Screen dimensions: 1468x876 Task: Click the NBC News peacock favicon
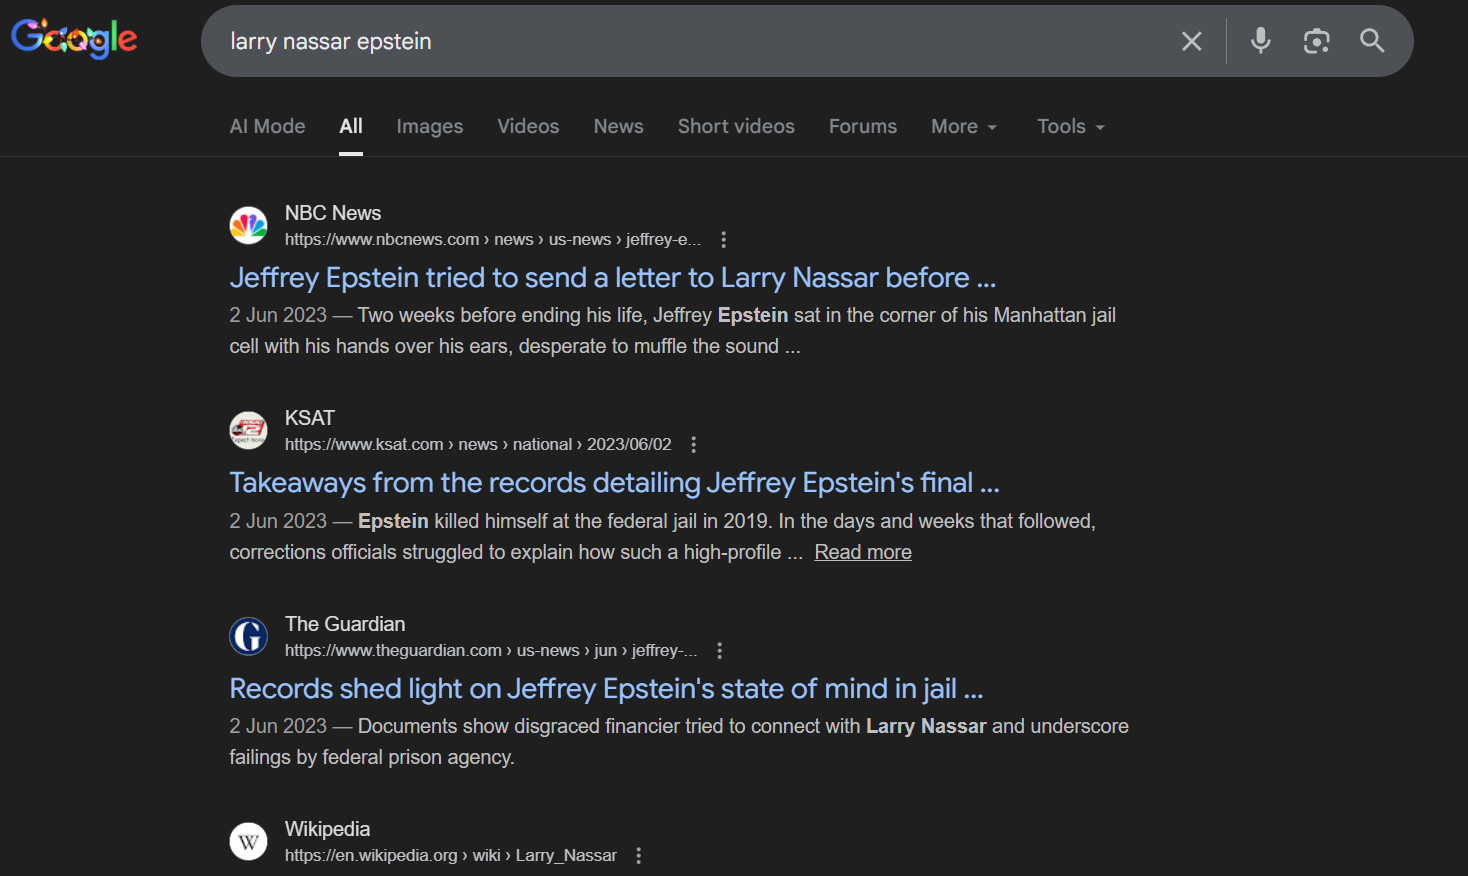(x=248, y=225)
